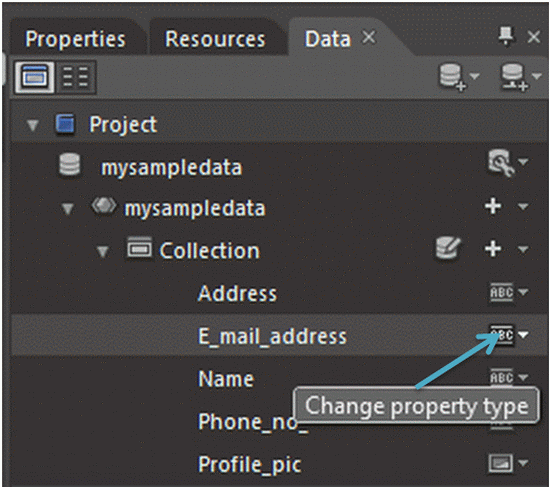Open the Create sample data dropdown arrow
Image resolution: width=550 pixels, height=487 pixels.
point(474,76)
